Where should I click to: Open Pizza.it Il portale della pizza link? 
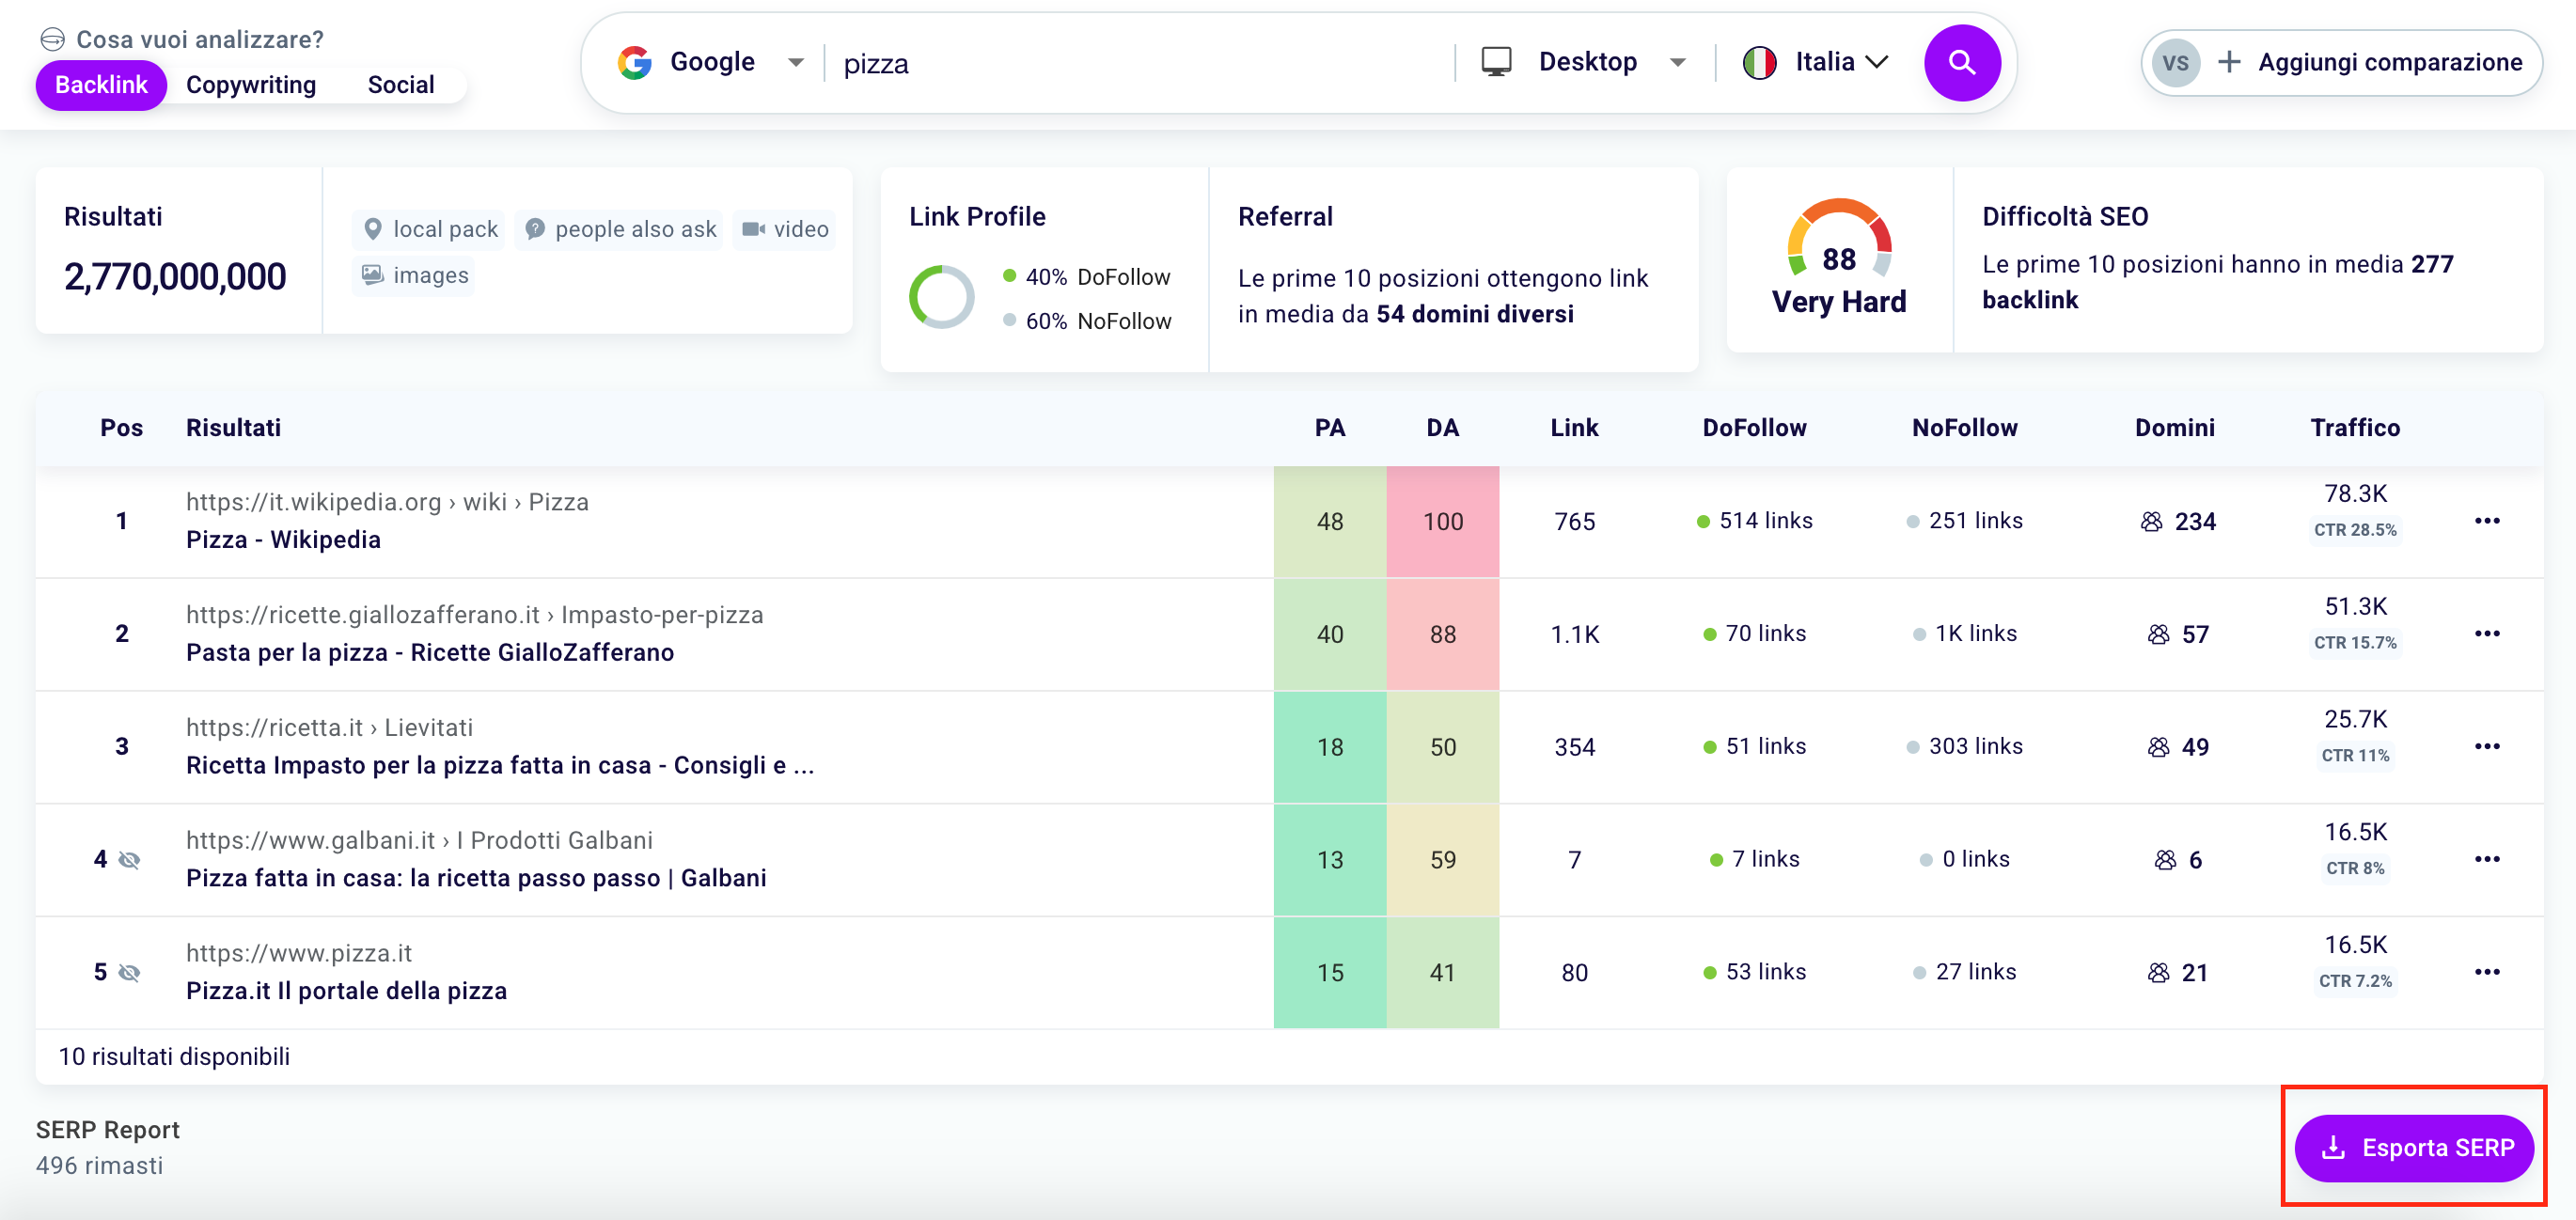point(346,992)
